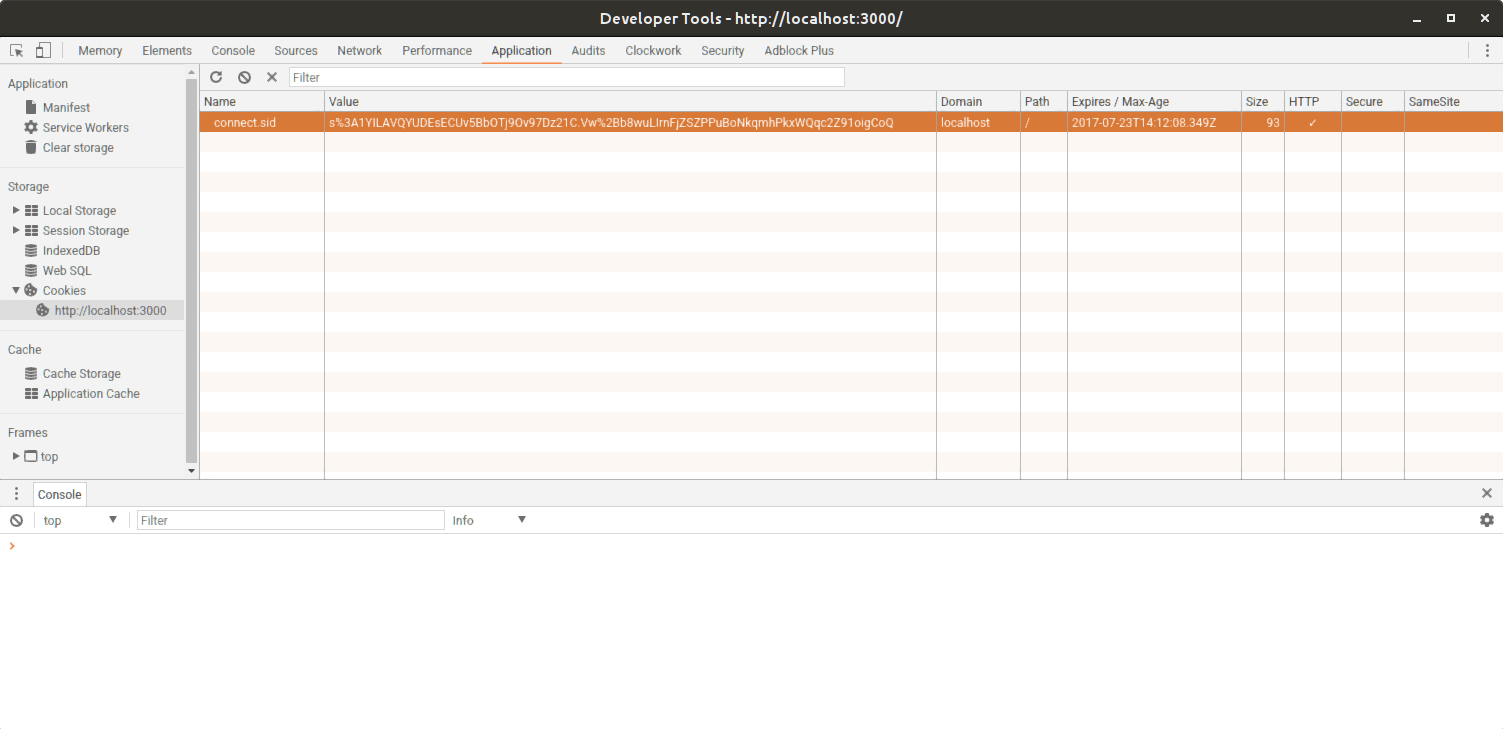Open the DevTools three-dot customize menu
The image size is (1503, 729).
click(1489, 50)
